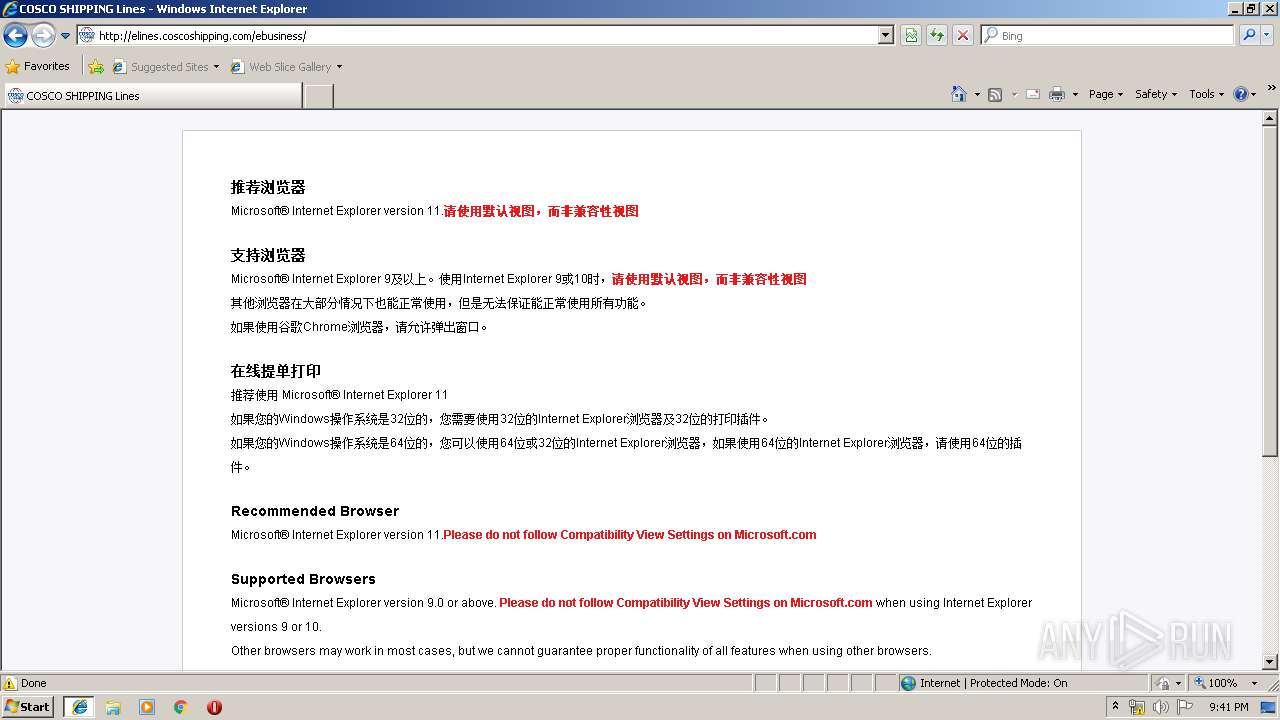This screenshot has height=720, width=1280.
Task: Expand the address bar autocomplete dropdown
Action: pos(885,36)
